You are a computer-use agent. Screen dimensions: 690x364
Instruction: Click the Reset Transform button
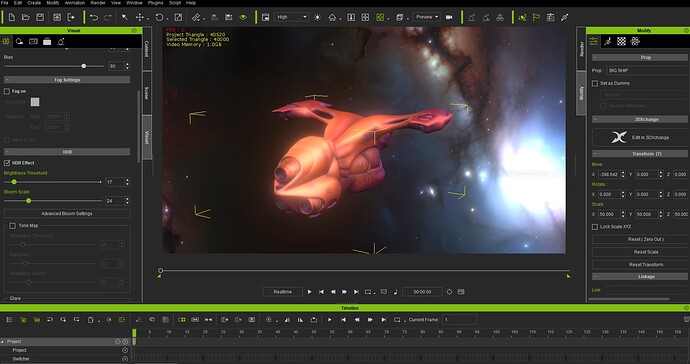coord(646,265)
